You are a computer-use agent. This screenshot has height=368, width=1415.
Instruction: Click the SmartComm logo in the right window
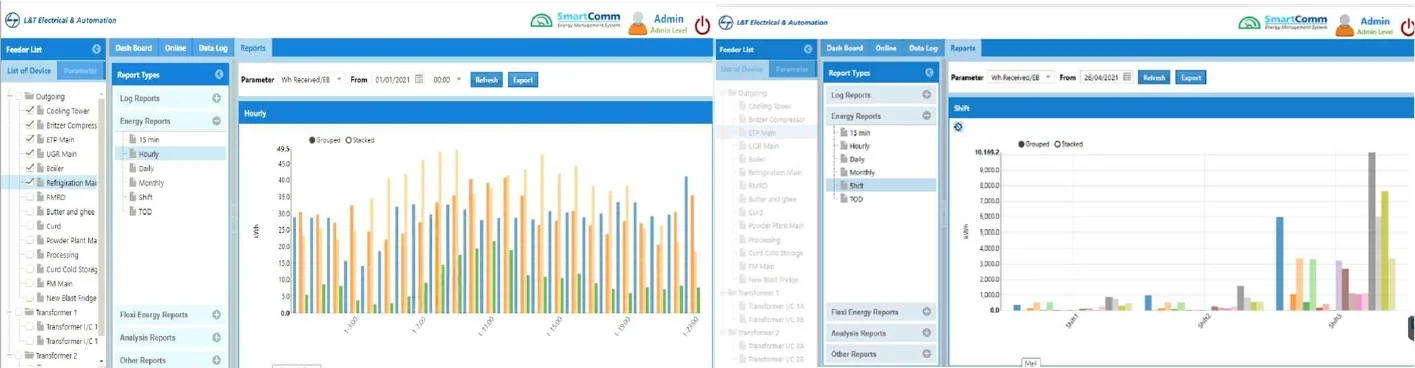[x=1284, y=22]
